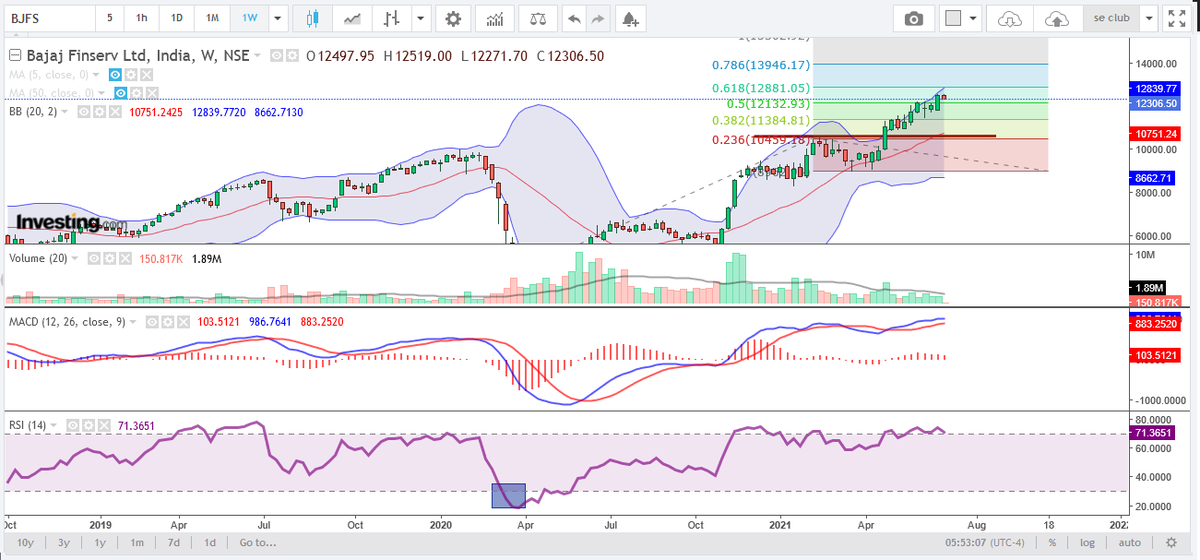Viewport: 1200px width, 560px height.
Task: Switch to area chart style
Action: pyautogui.click(x=352, y=18)
